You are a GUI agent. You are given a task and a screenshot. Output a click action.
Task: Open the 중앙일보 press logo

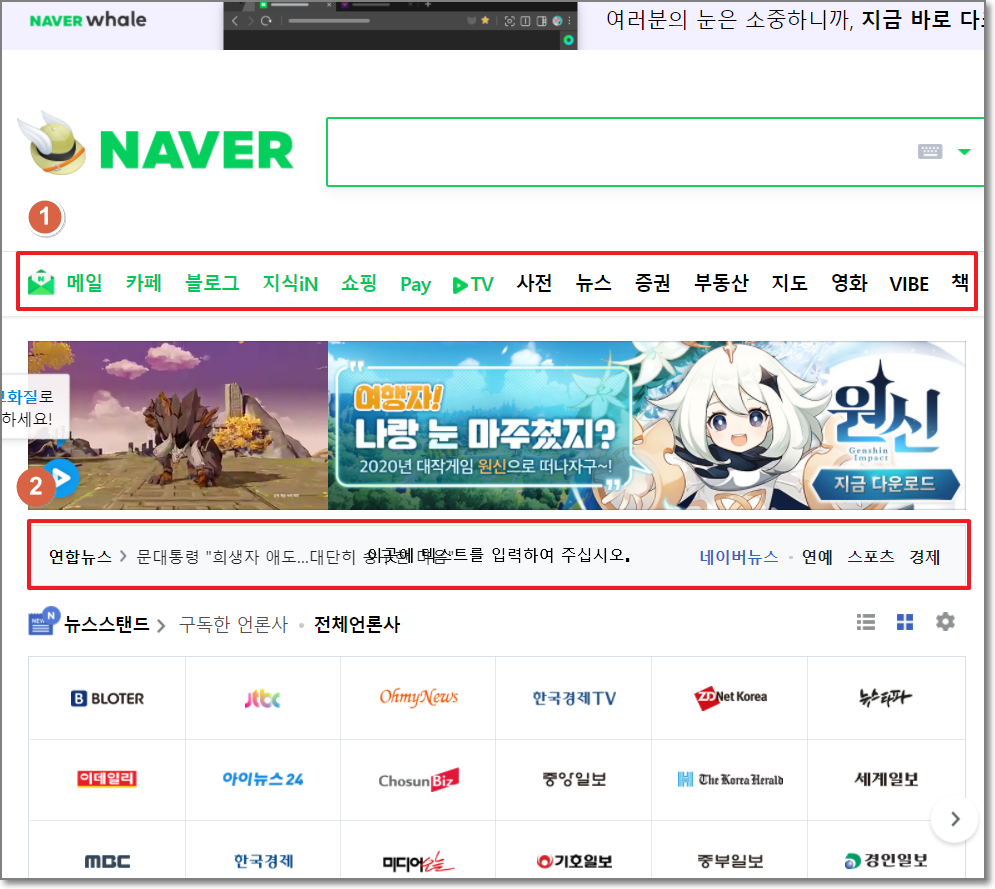click(574, 779)
